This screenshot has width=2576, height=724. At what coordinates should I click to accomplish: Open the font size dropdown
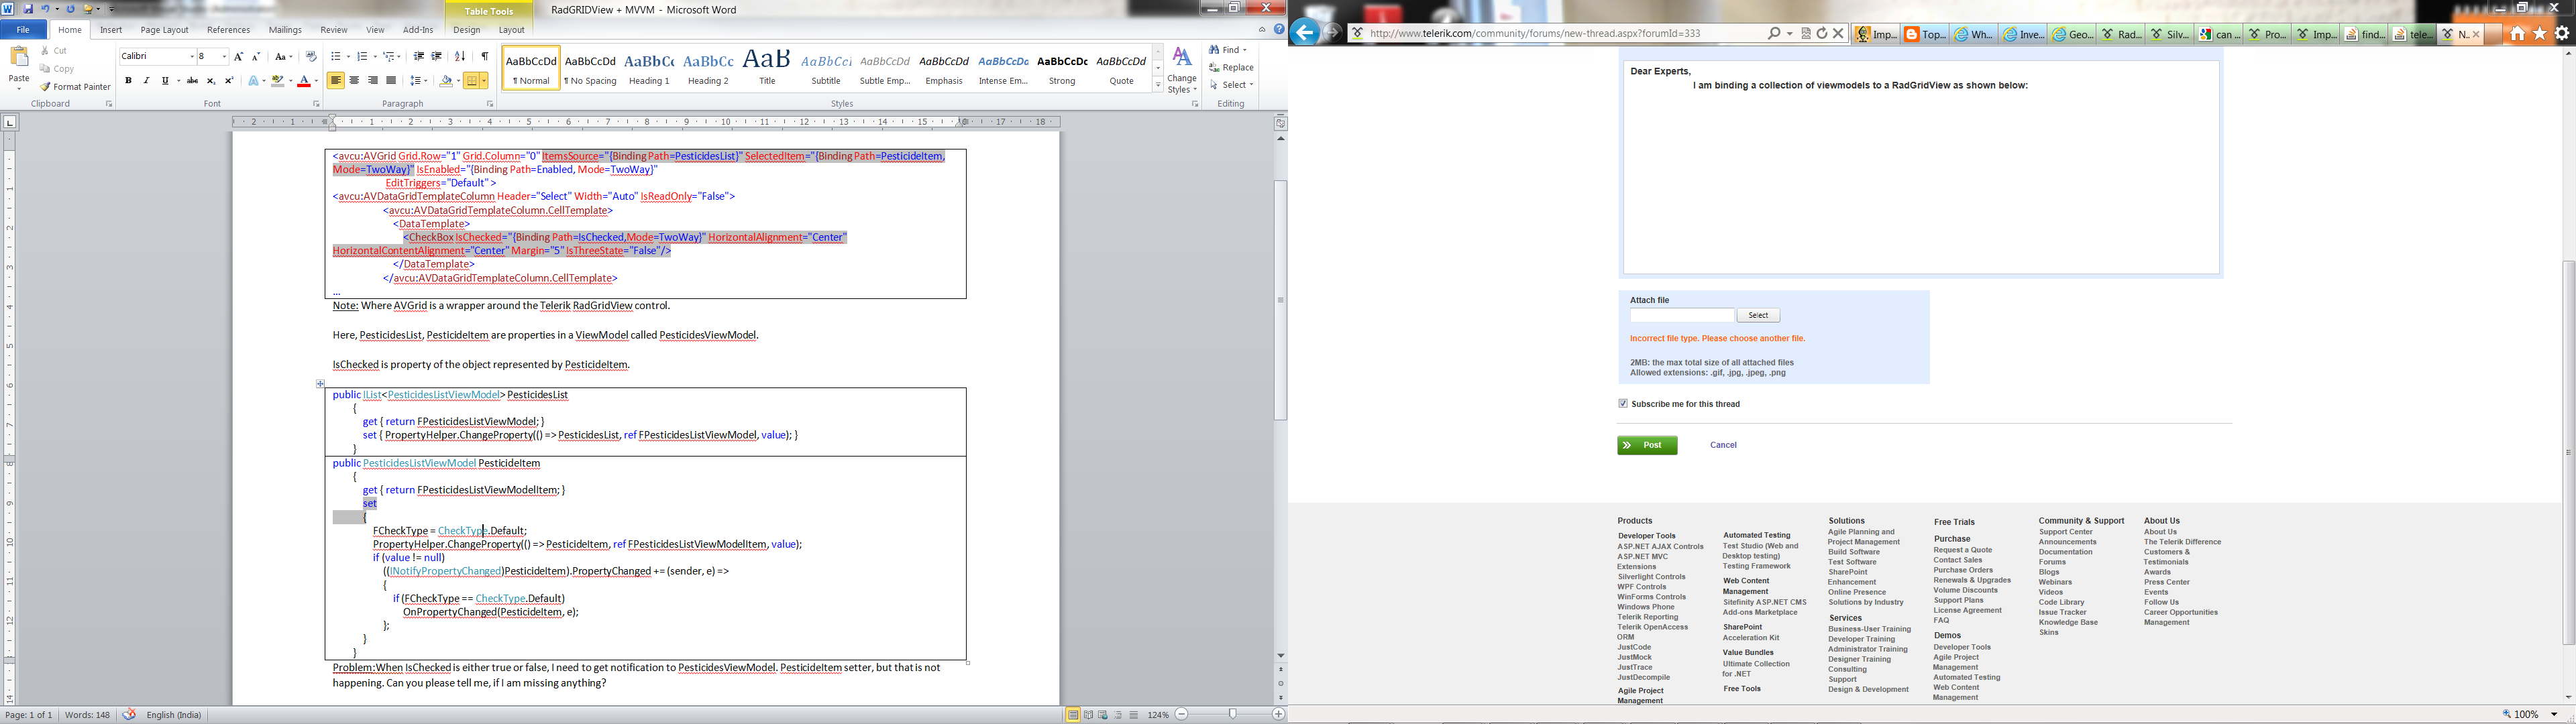[224, 56]
